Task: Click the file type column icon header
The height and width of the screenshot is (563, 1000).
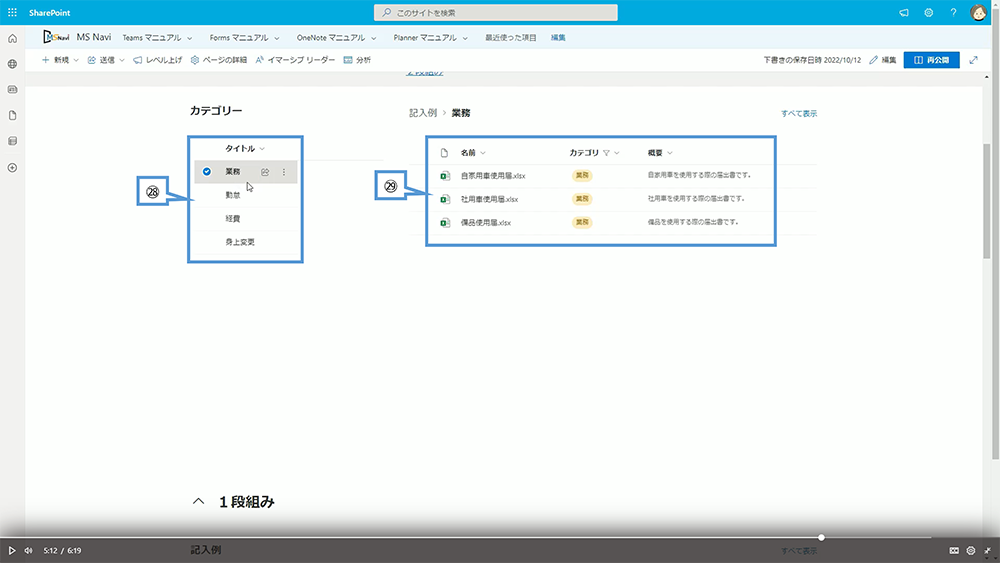Action: pyautogui.click(x=445, y=153)
